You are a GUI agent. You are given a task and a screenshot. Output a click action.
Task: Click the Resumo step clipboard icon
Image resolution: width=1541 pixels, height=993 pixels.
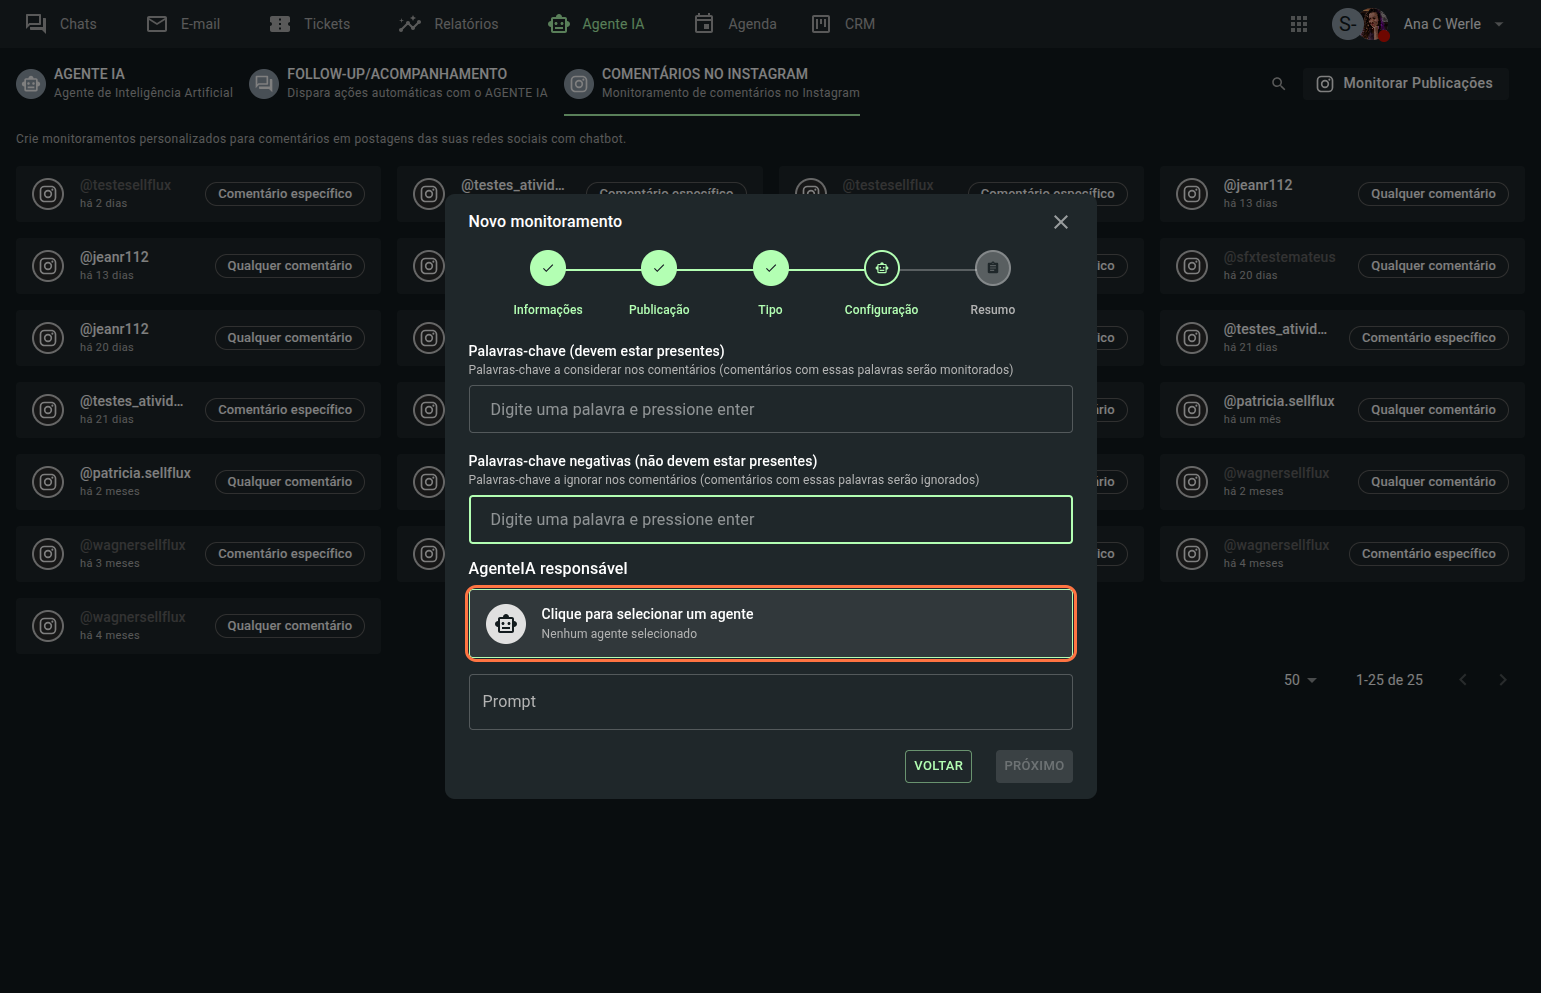pyautogui.click(x=992, y=268)
